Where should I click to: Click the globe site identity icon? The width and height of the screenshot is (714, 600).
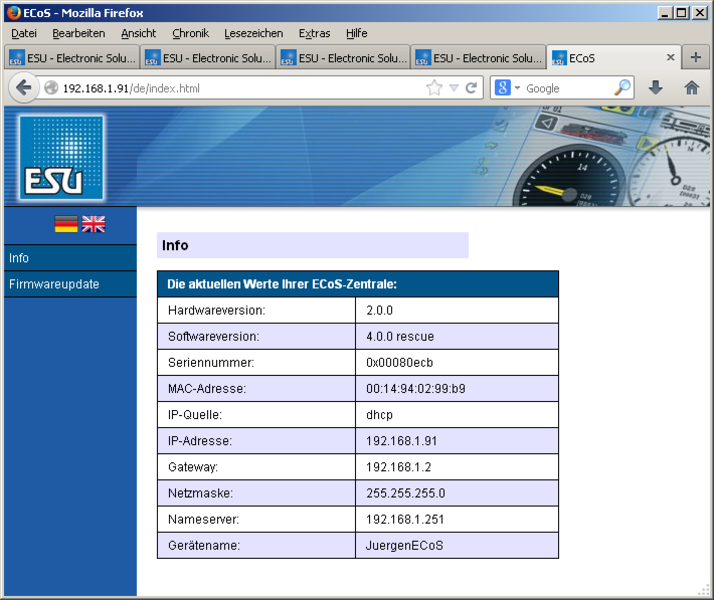click(x=51, y=88)
